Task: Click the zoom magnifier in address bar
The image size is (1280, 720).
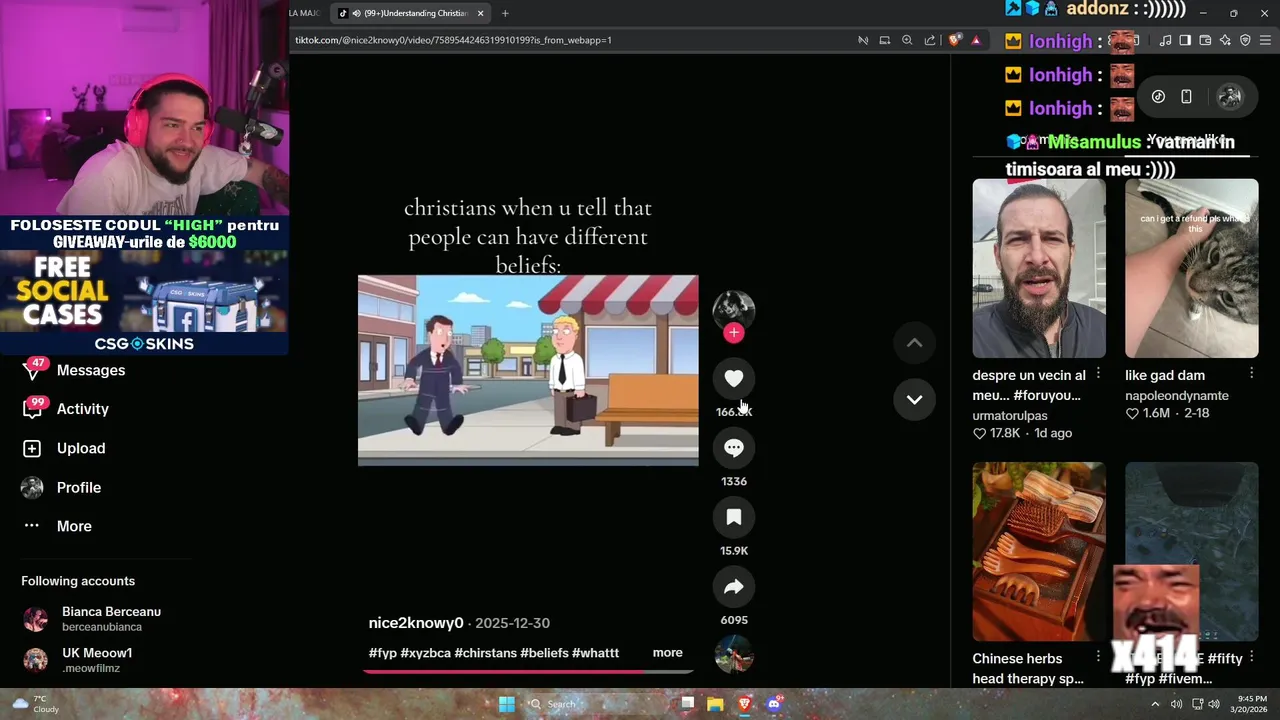Action: coord(907,40)
